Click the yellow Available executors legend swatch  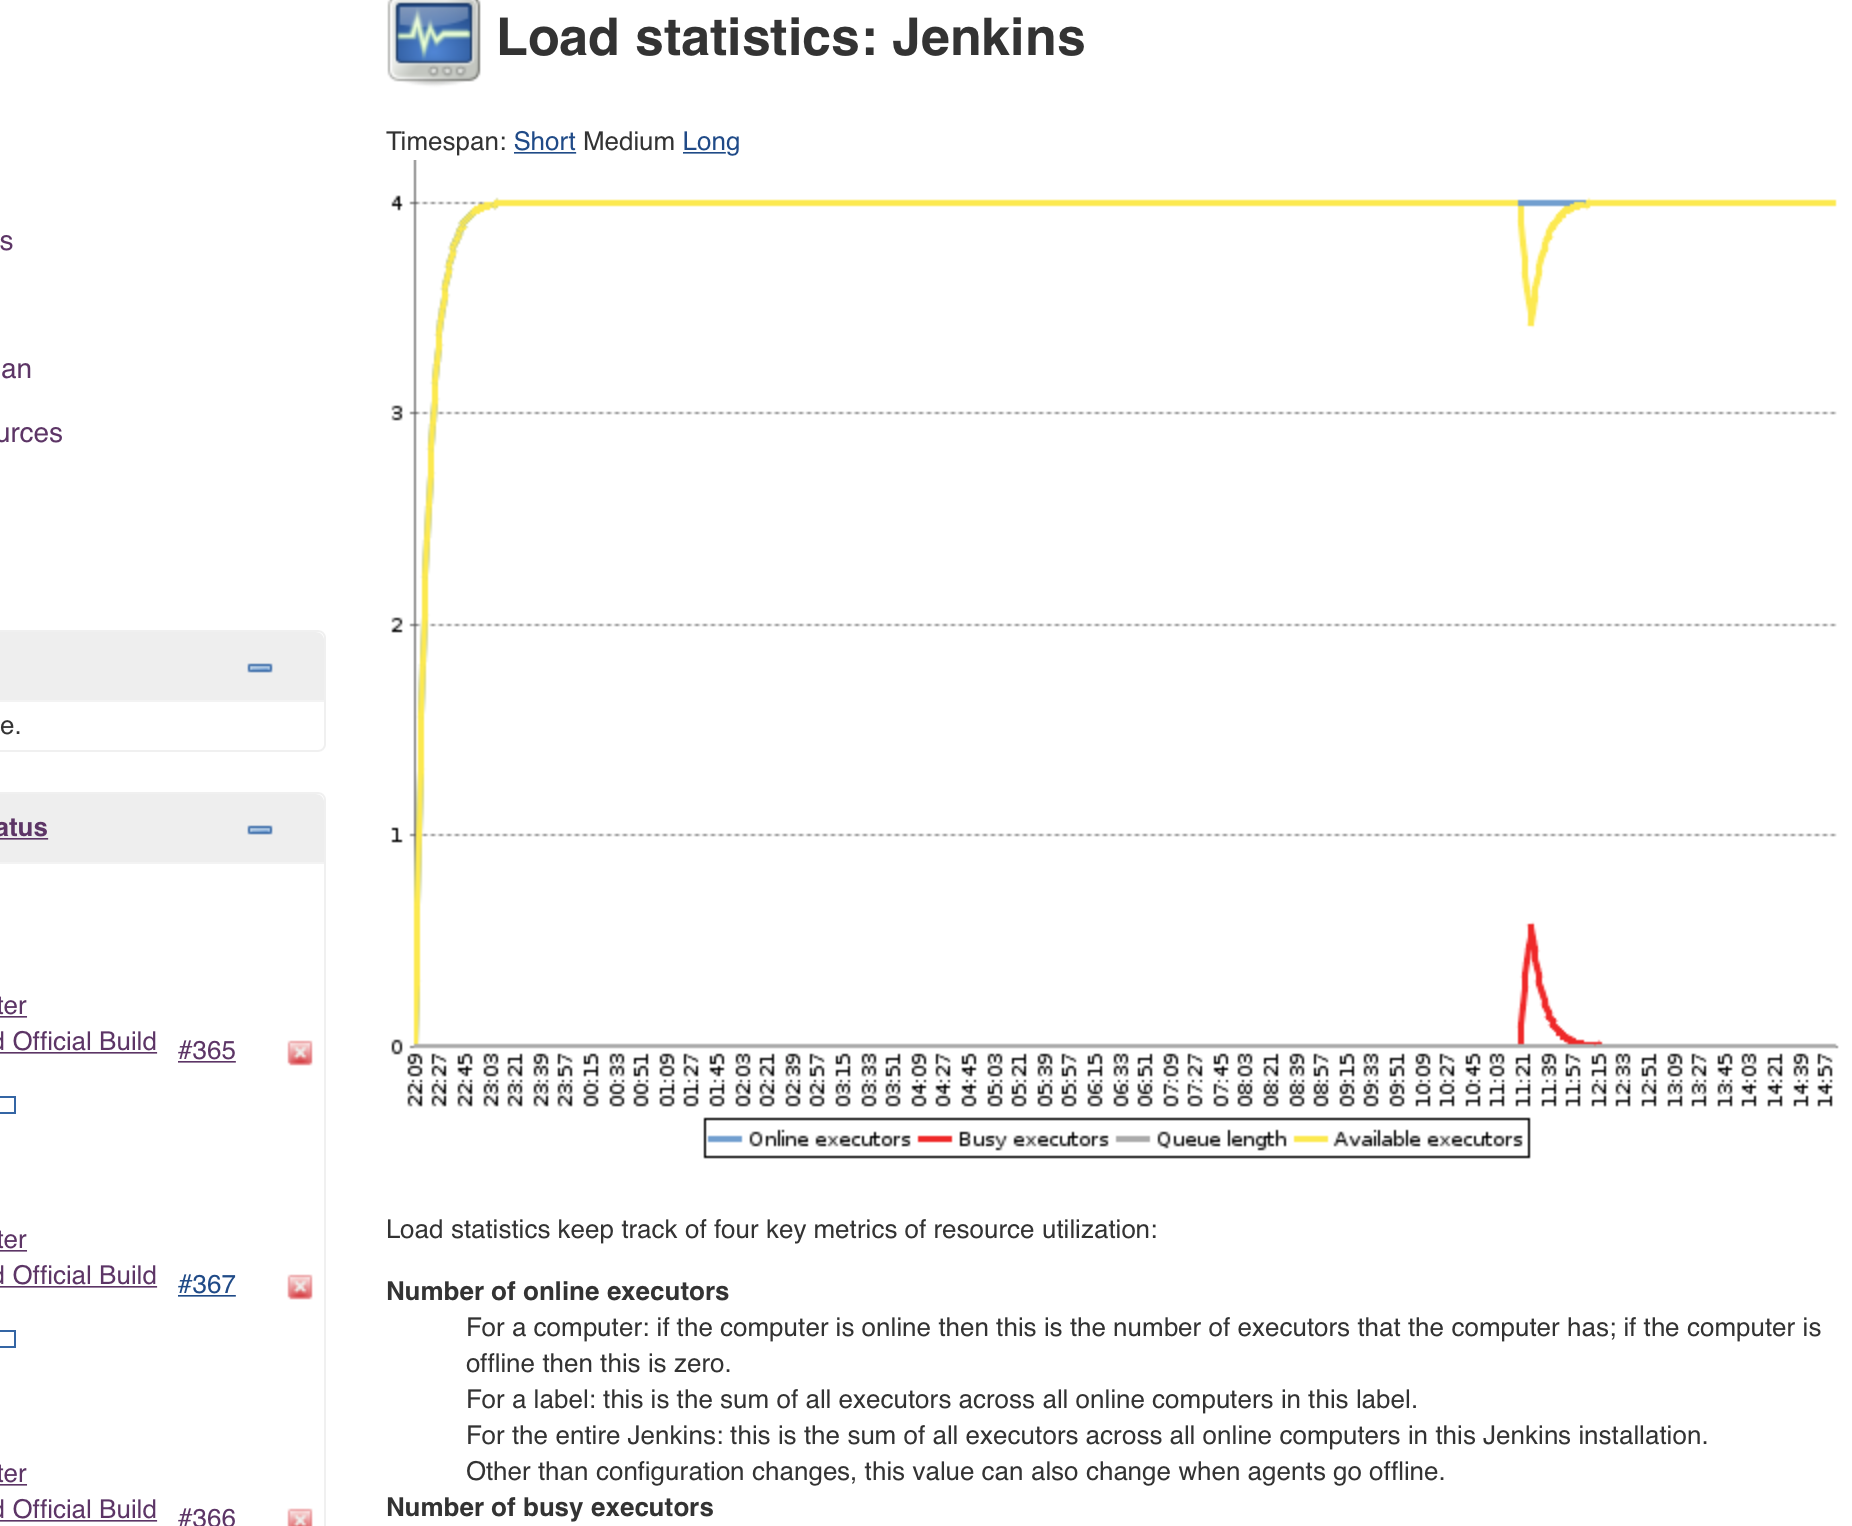point(1310,1140)
